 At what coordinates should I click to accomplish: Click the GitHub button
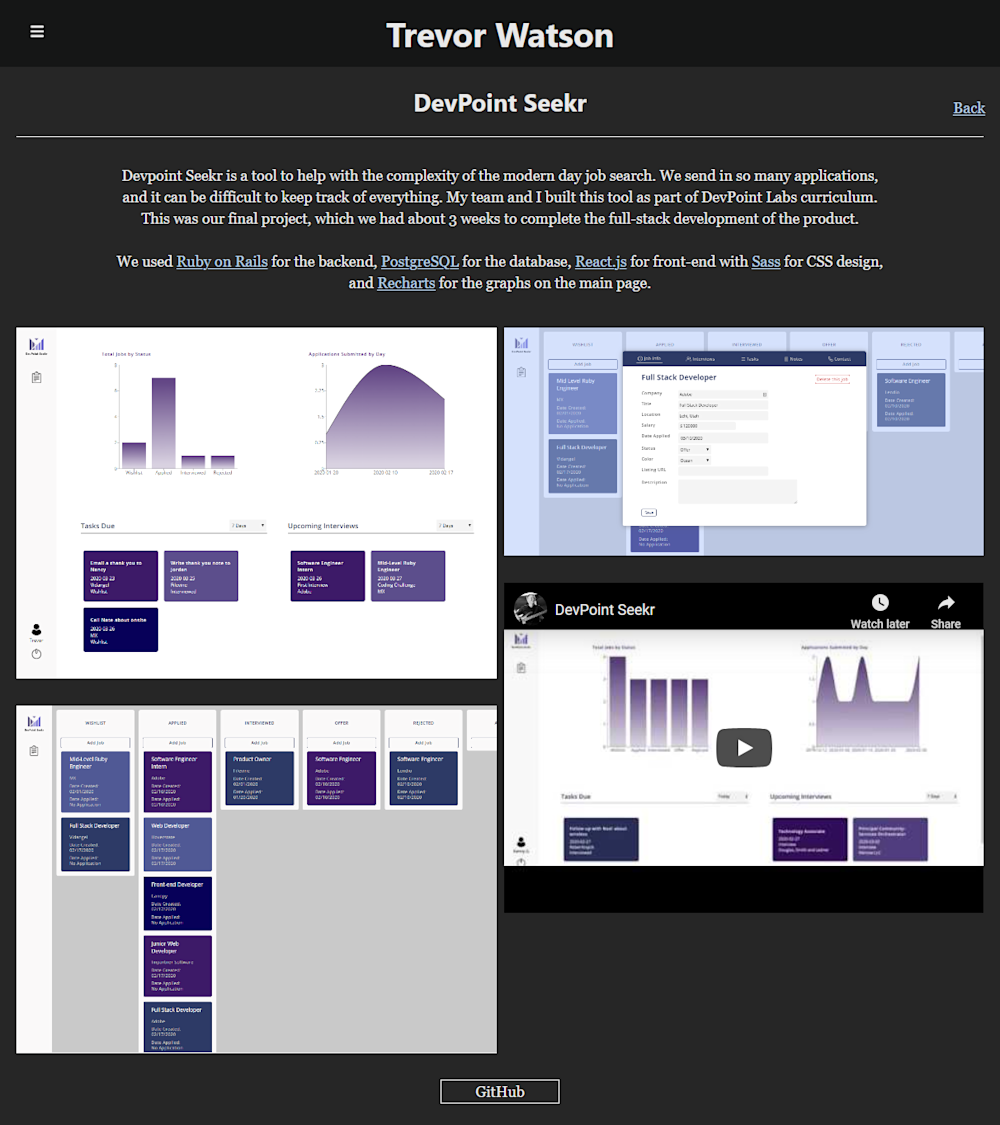pos(500,1091)
